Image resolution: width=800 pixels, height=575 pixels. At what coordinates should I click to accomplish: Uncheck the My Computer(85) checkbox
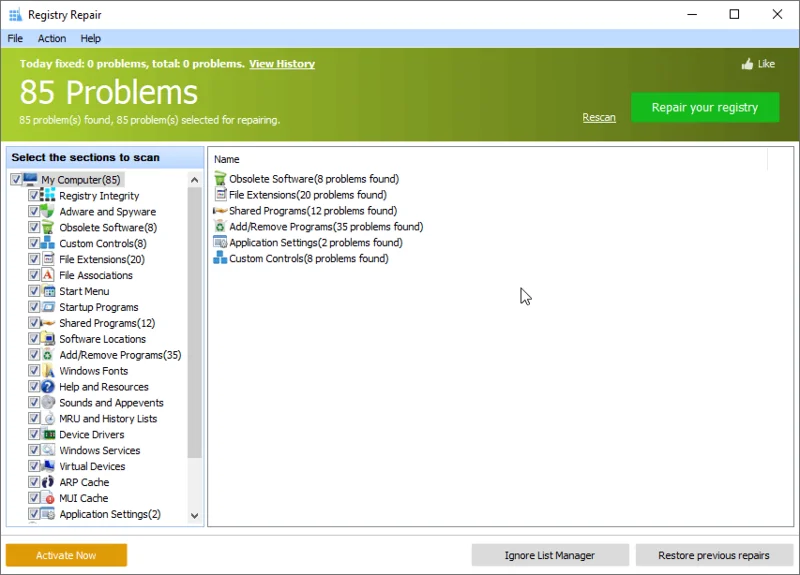[16, 180]
